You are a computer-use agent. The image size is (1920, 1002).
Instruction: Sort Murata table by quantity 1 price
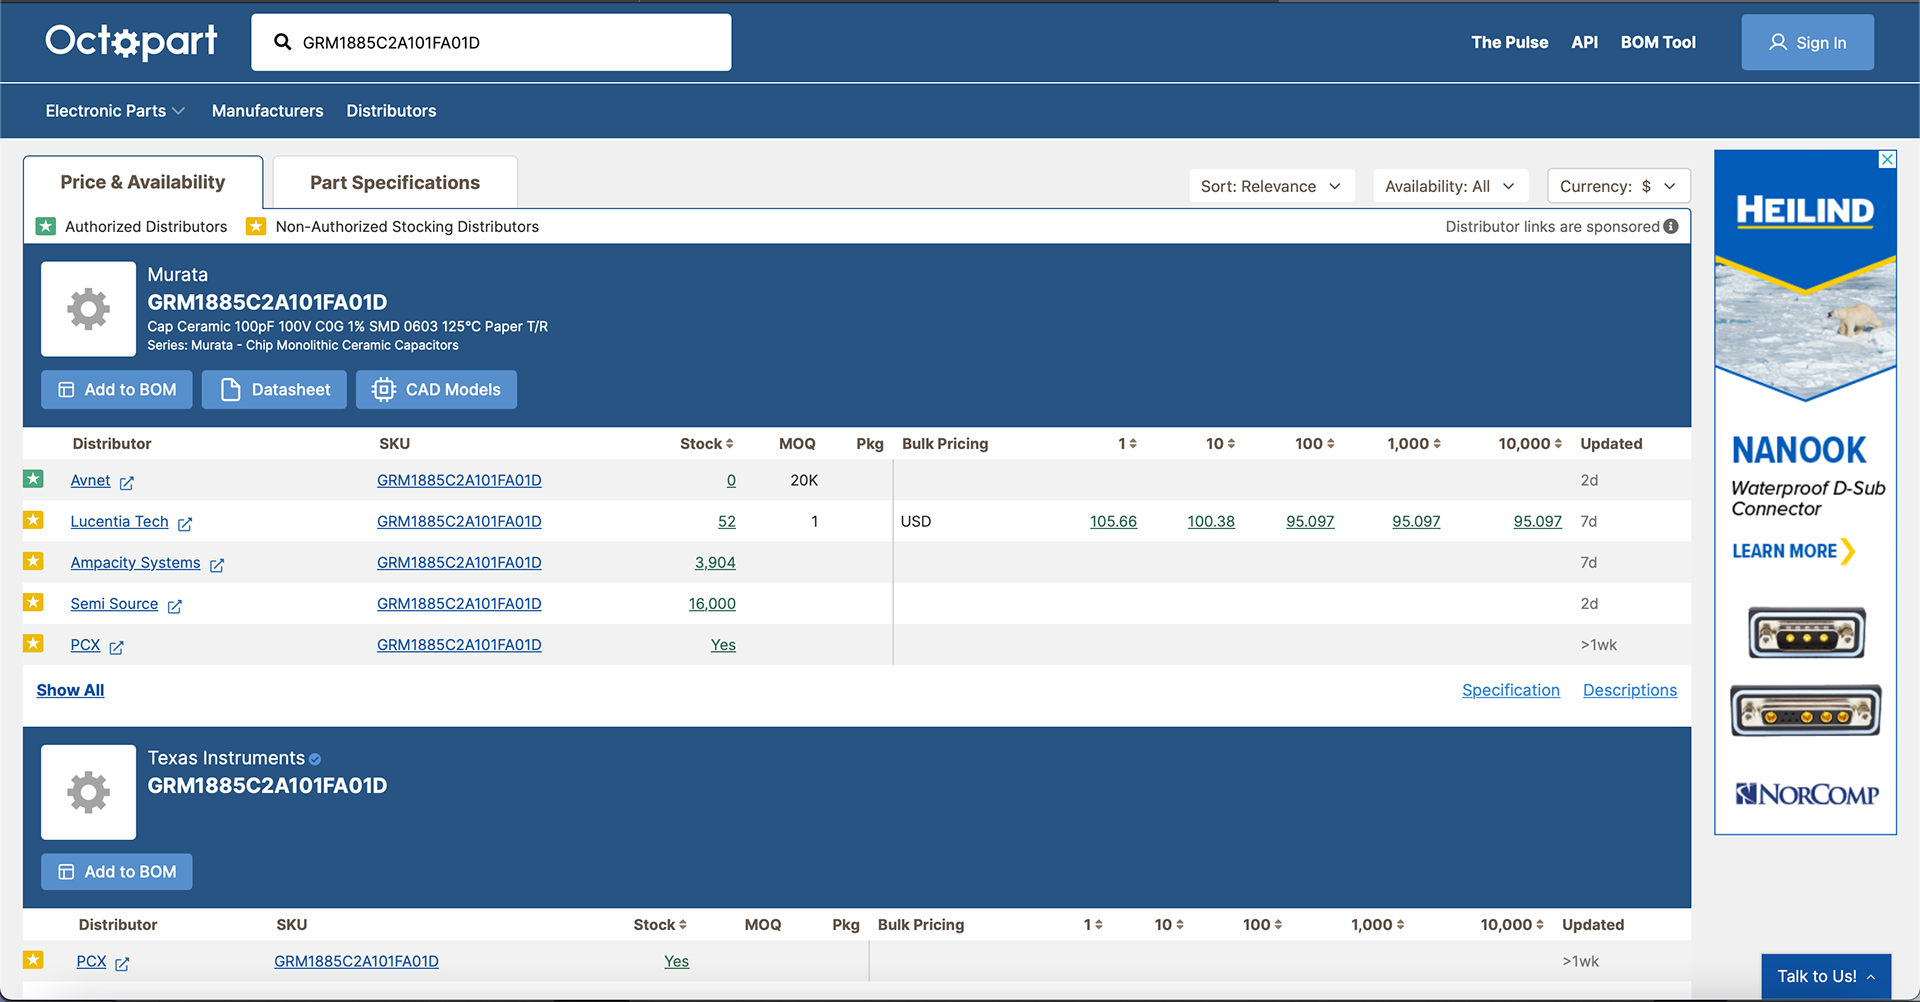click(x=1133, y=444)
